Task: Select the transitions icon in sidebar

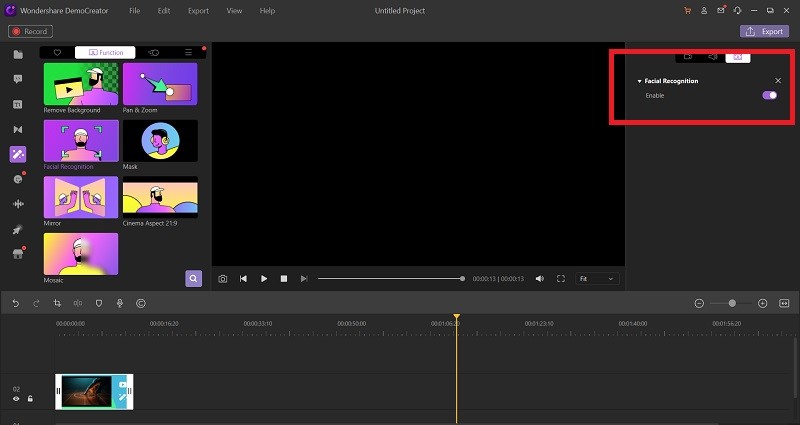Action: (x=18, y=130)
